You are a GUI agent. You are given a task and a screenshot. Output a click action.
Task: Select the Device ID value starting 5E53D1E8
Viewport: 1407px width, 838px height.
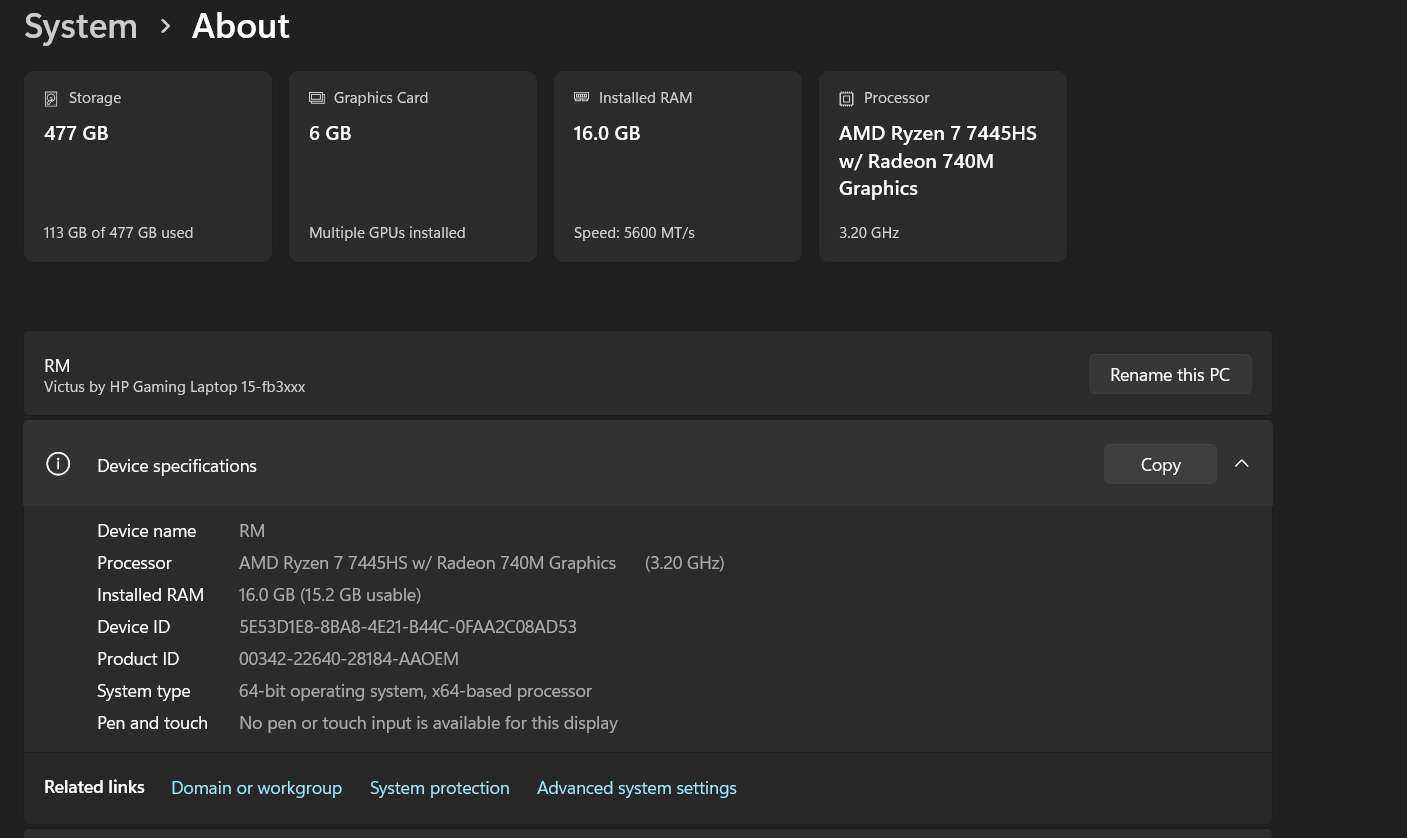pos(408,627)
